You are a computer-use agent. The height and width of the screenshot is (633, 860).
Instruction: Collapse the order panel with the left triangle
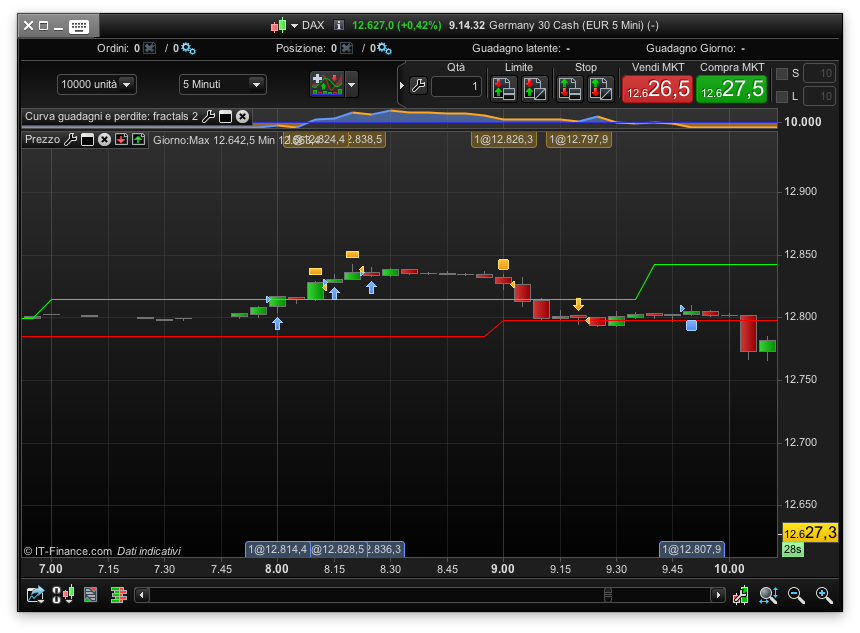(401, 86)
